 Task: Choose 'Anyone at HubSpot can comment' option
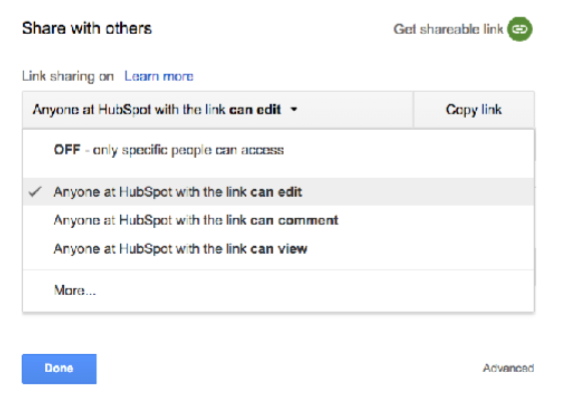(x=278, y=220)
